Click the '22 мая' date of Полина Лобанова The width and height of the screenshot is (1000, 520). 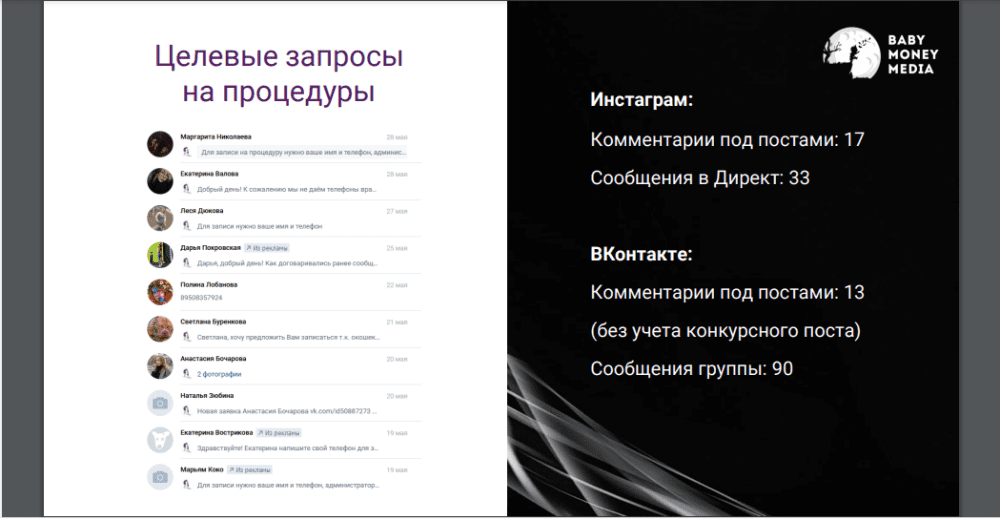[397, 285]
